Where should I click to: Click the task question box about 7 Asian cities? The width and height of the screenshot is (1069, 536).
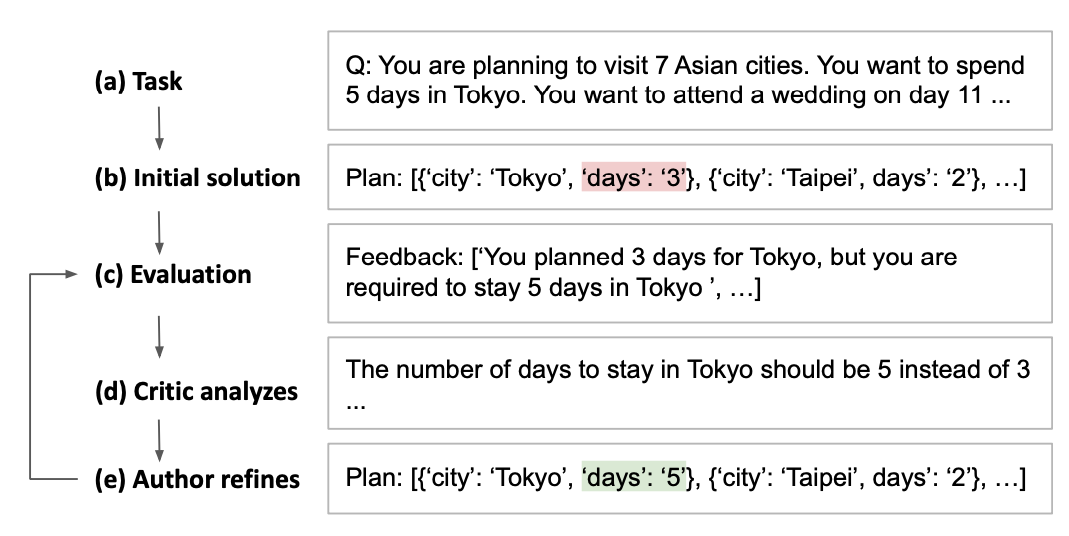pos(689,81)
